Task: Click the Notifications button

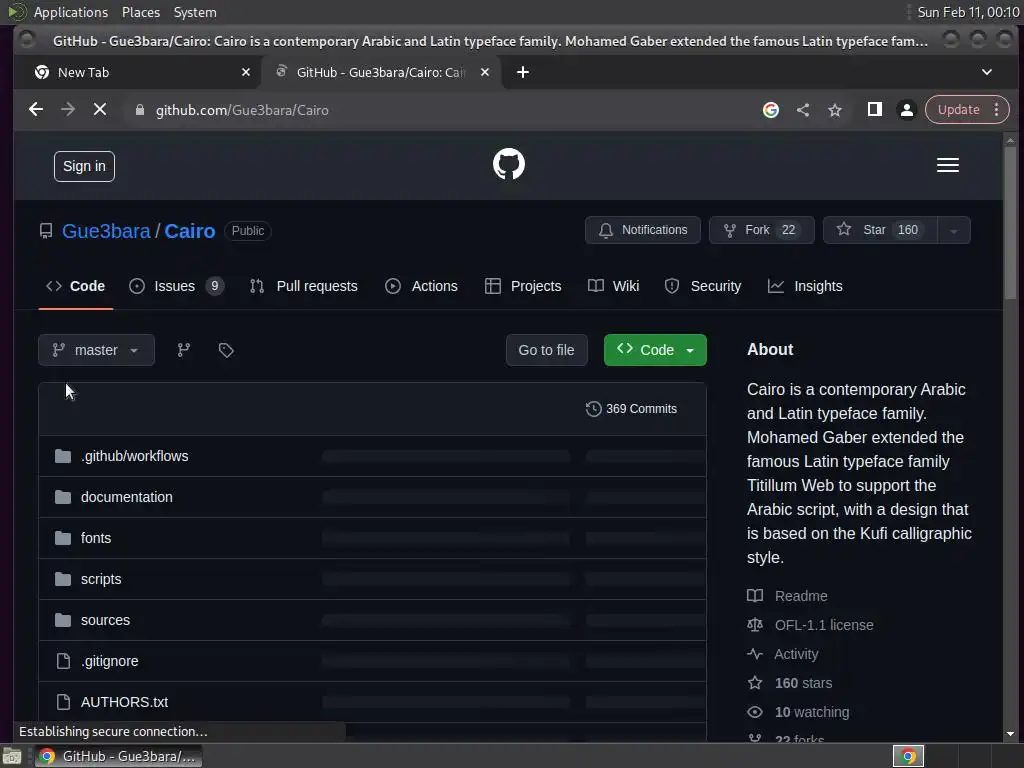Action: point(643,231)
